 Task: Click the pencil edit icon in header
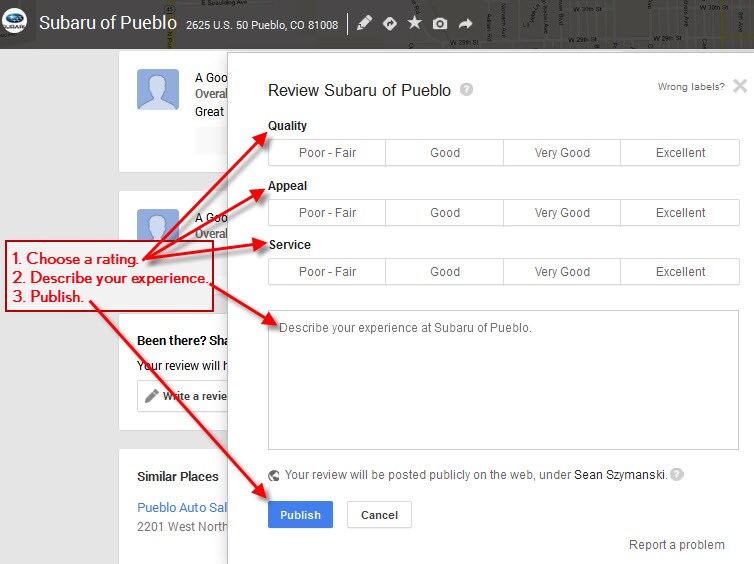(x=364, y=23)
